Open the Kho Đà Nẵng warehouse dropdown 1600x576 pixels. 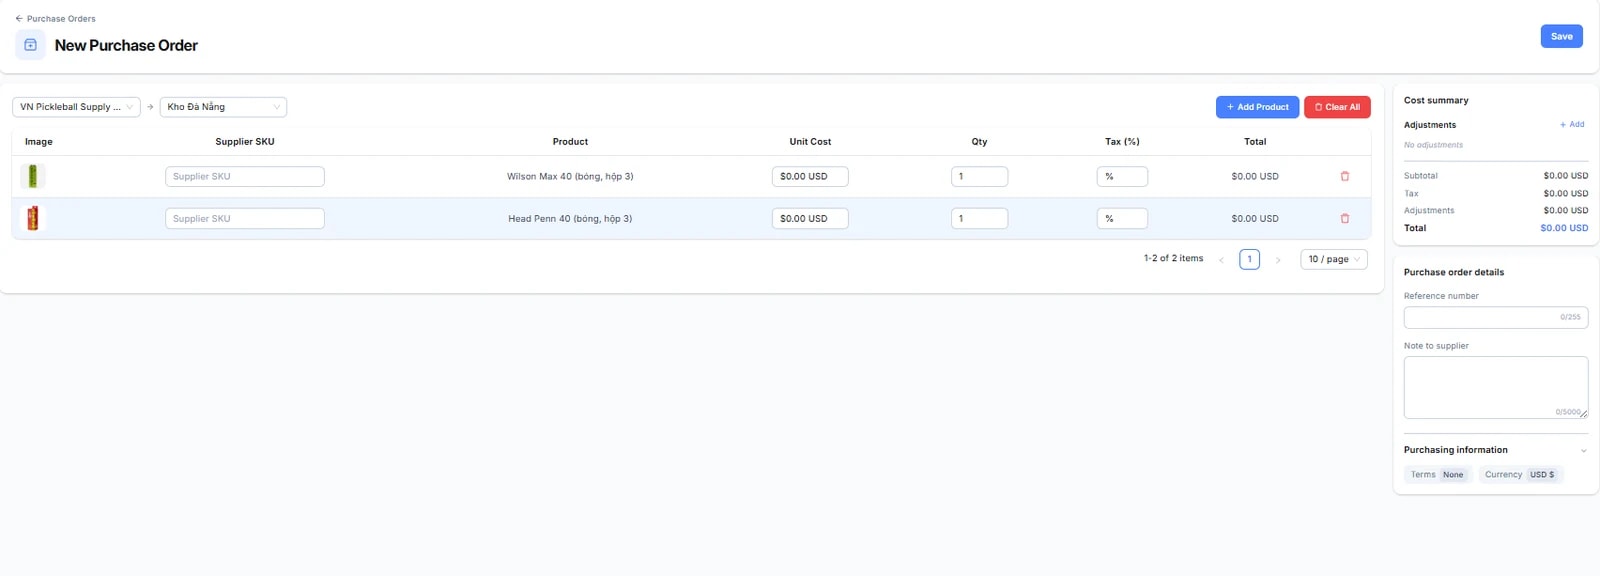(223, 107)
